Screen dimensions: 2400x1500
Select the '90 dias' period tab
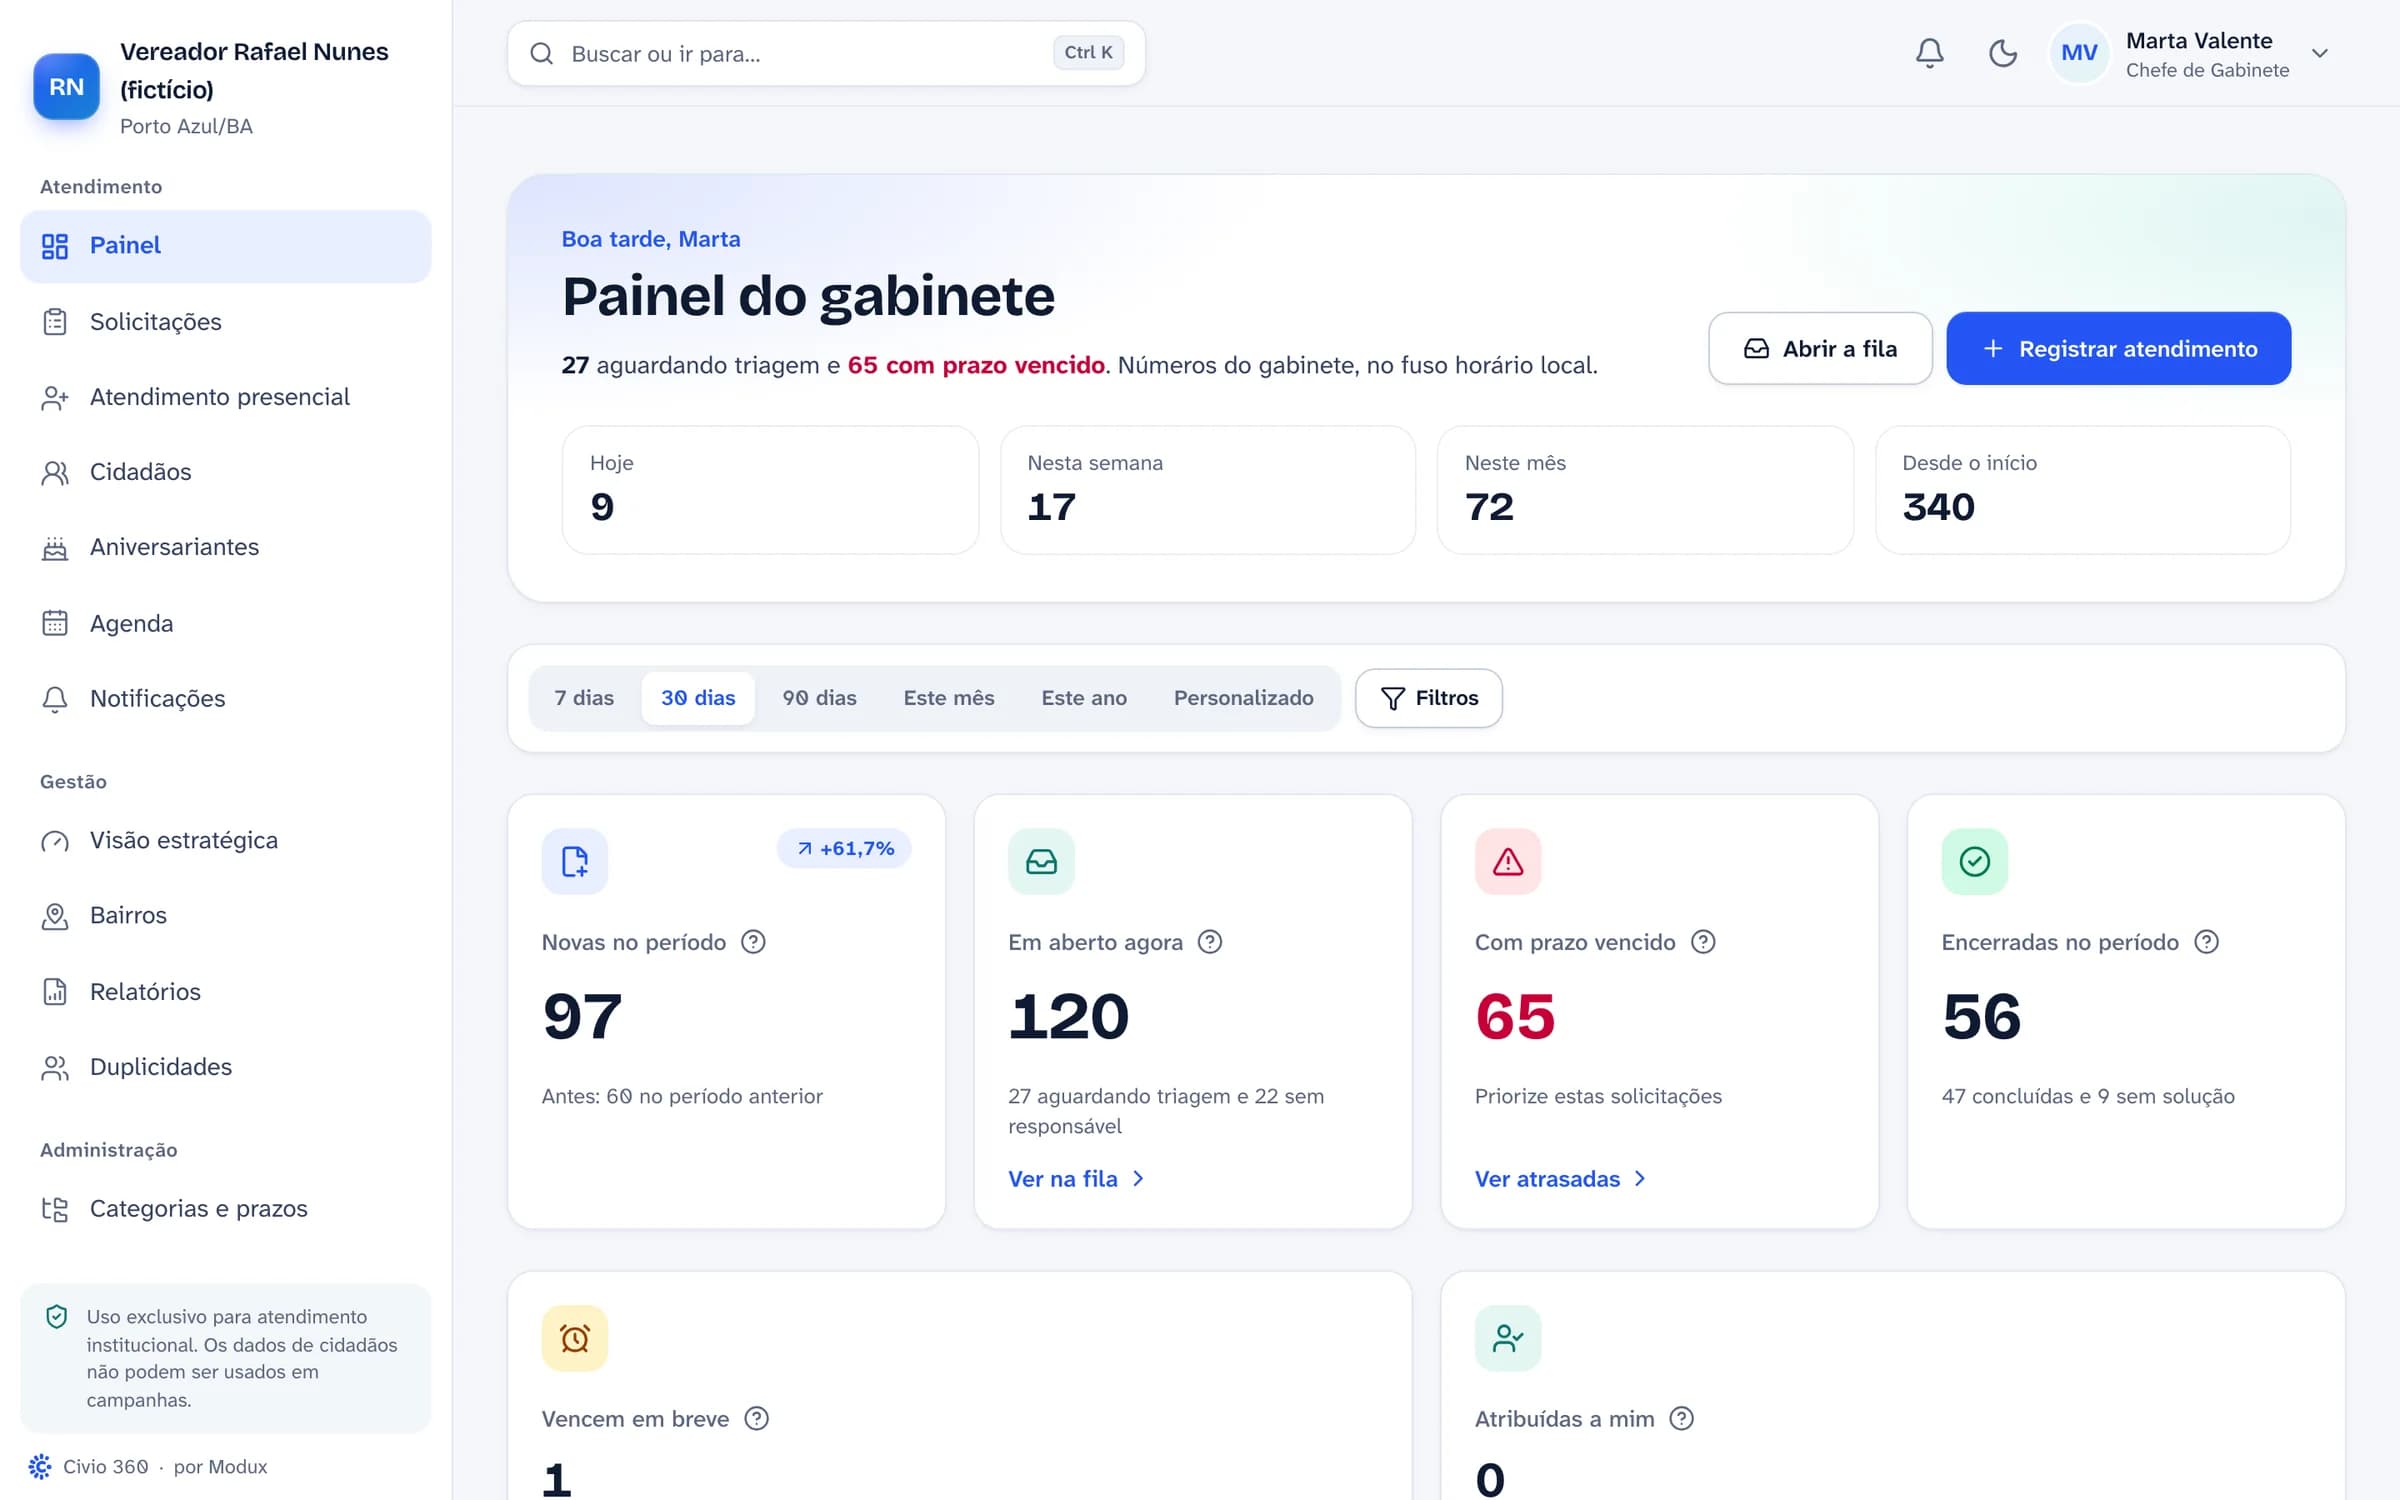[x=819, y=698]
